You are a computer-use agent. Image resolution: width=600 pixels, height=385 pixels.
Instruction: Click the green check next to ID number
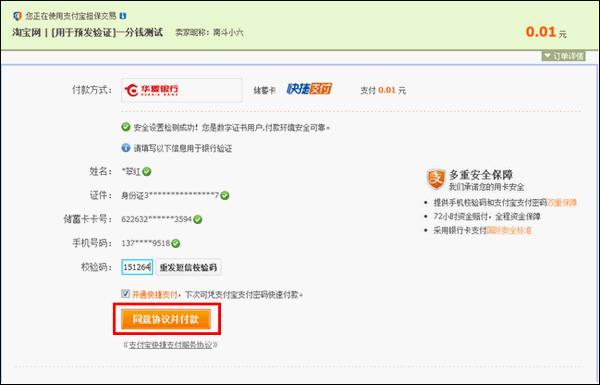[x=225, y=196]
